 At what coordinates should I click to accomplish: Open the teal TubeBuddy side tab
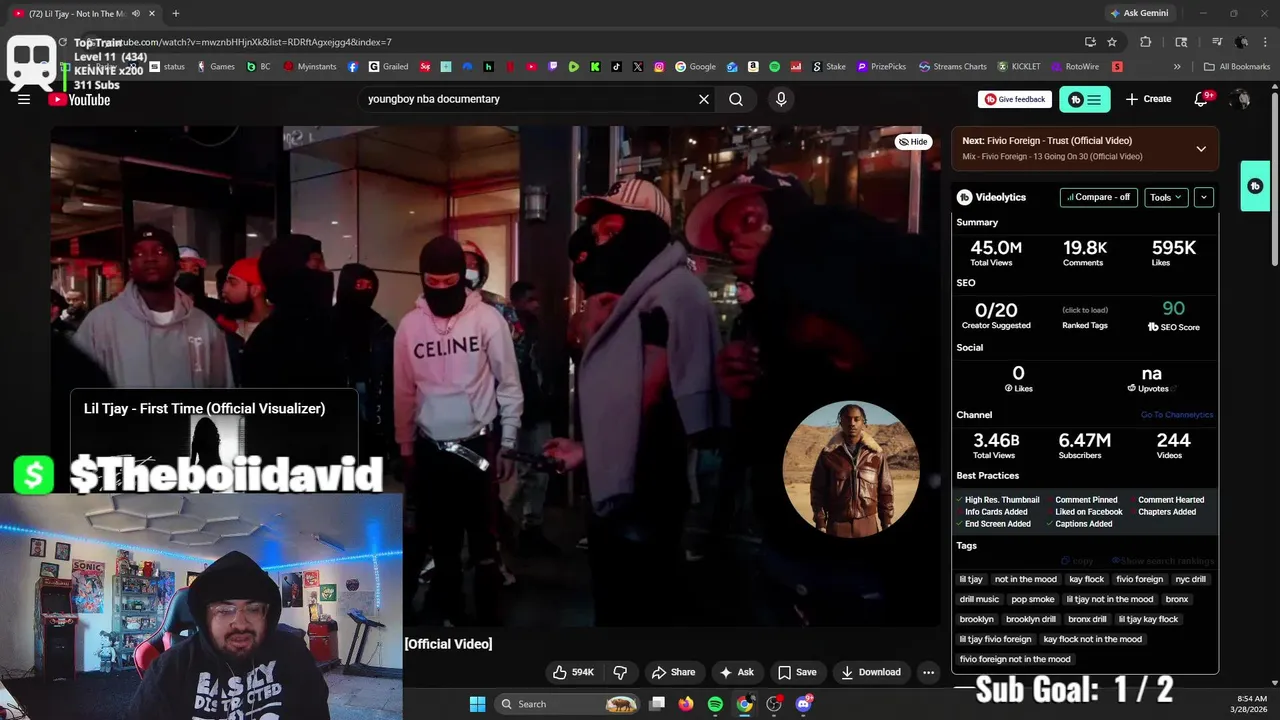click(x=1255, y=186)
